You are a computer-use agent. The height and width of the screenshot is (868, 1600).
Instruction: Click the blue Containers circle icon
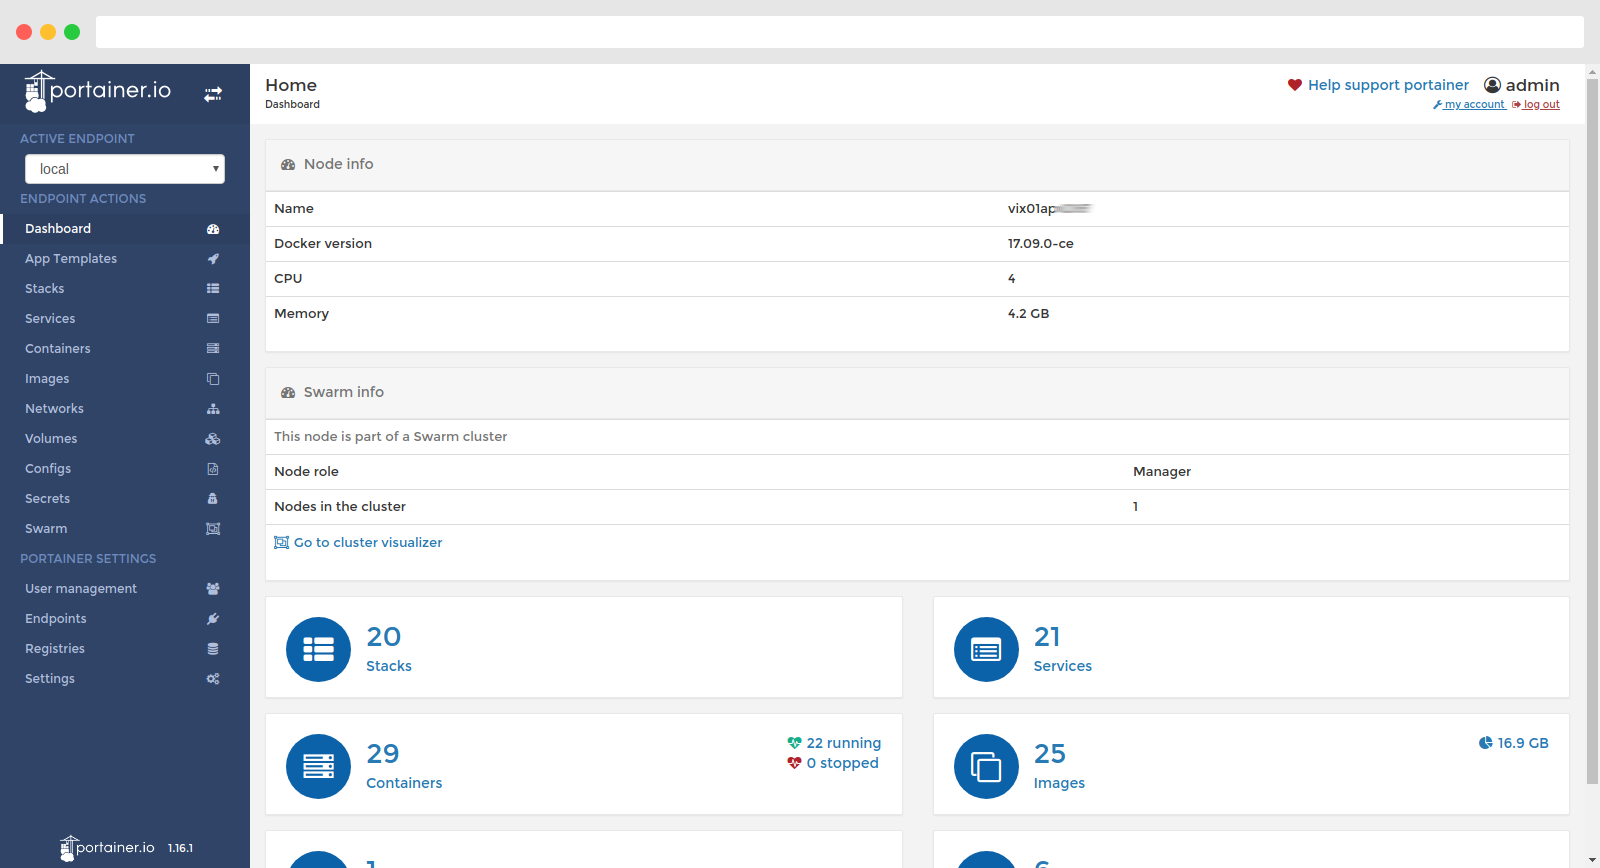point(318,766)
